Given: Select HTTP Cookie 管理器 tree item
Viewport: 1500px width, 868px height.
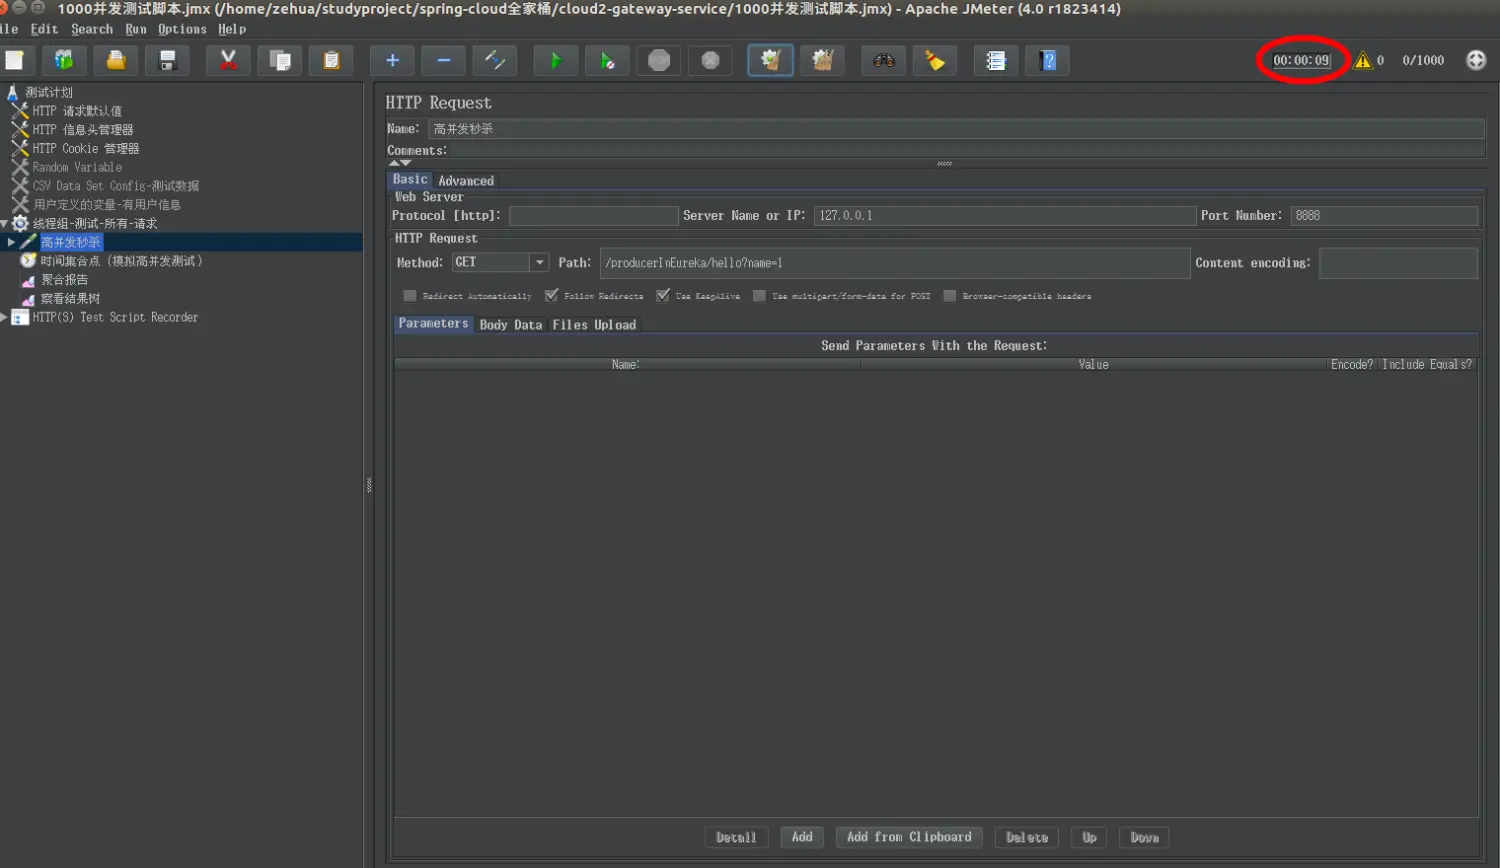Looking at the screenshot, I should (x=86, y=148).
